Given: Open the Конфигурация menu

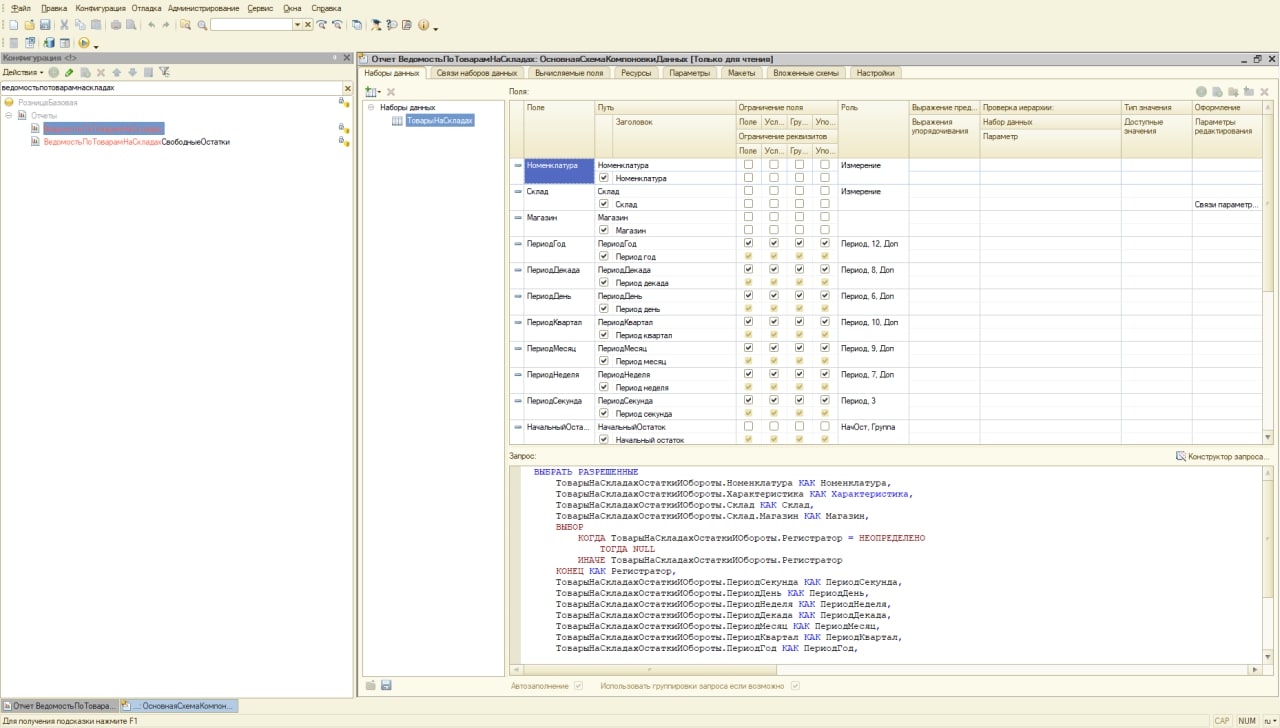Looking at the screenshot, I should pos(100,8).
